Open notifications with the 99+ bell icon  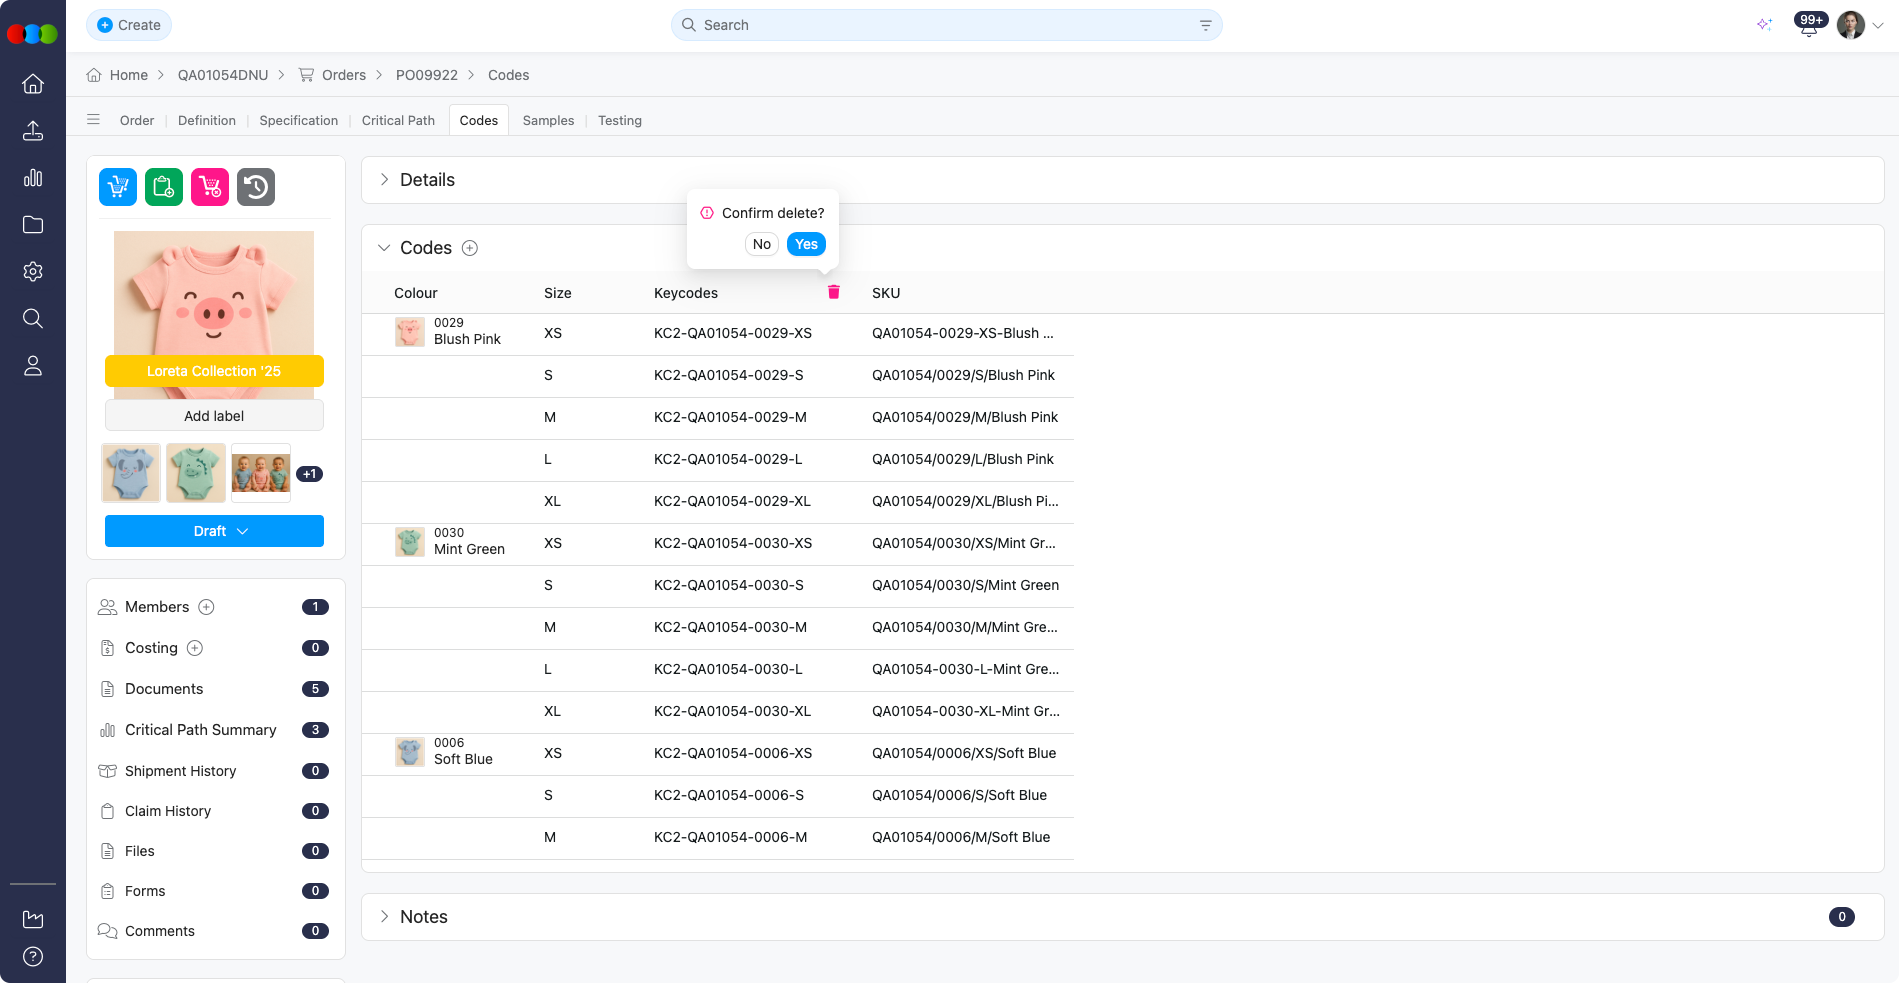1808,25
